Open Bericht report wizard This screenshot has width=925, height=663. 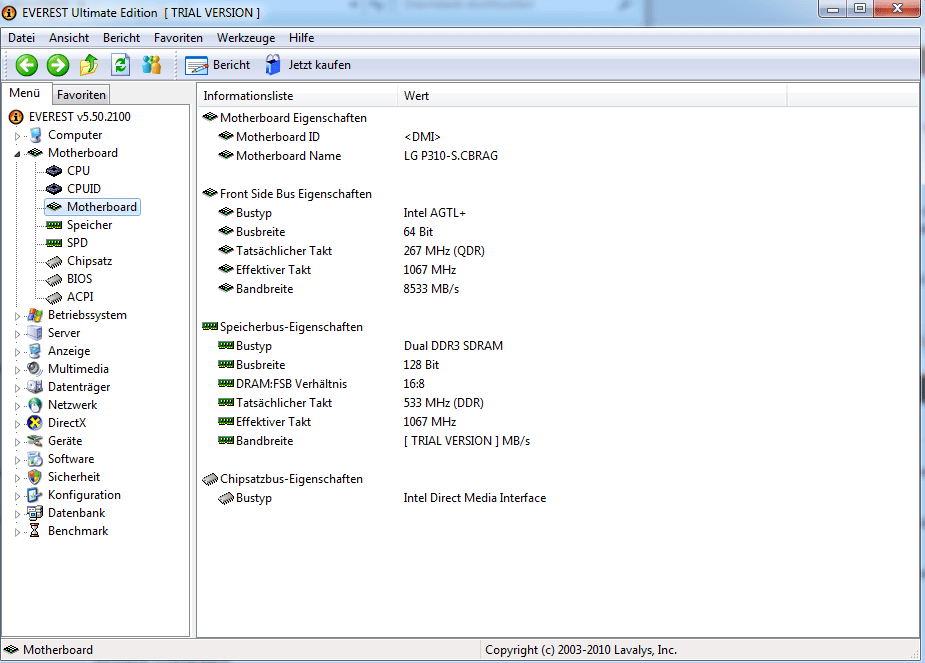218,65
